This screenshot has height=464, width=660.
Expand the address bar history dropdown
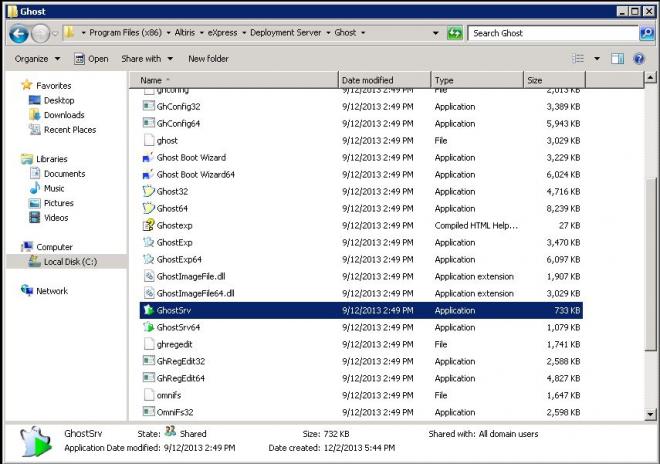[x=435, y=33]
